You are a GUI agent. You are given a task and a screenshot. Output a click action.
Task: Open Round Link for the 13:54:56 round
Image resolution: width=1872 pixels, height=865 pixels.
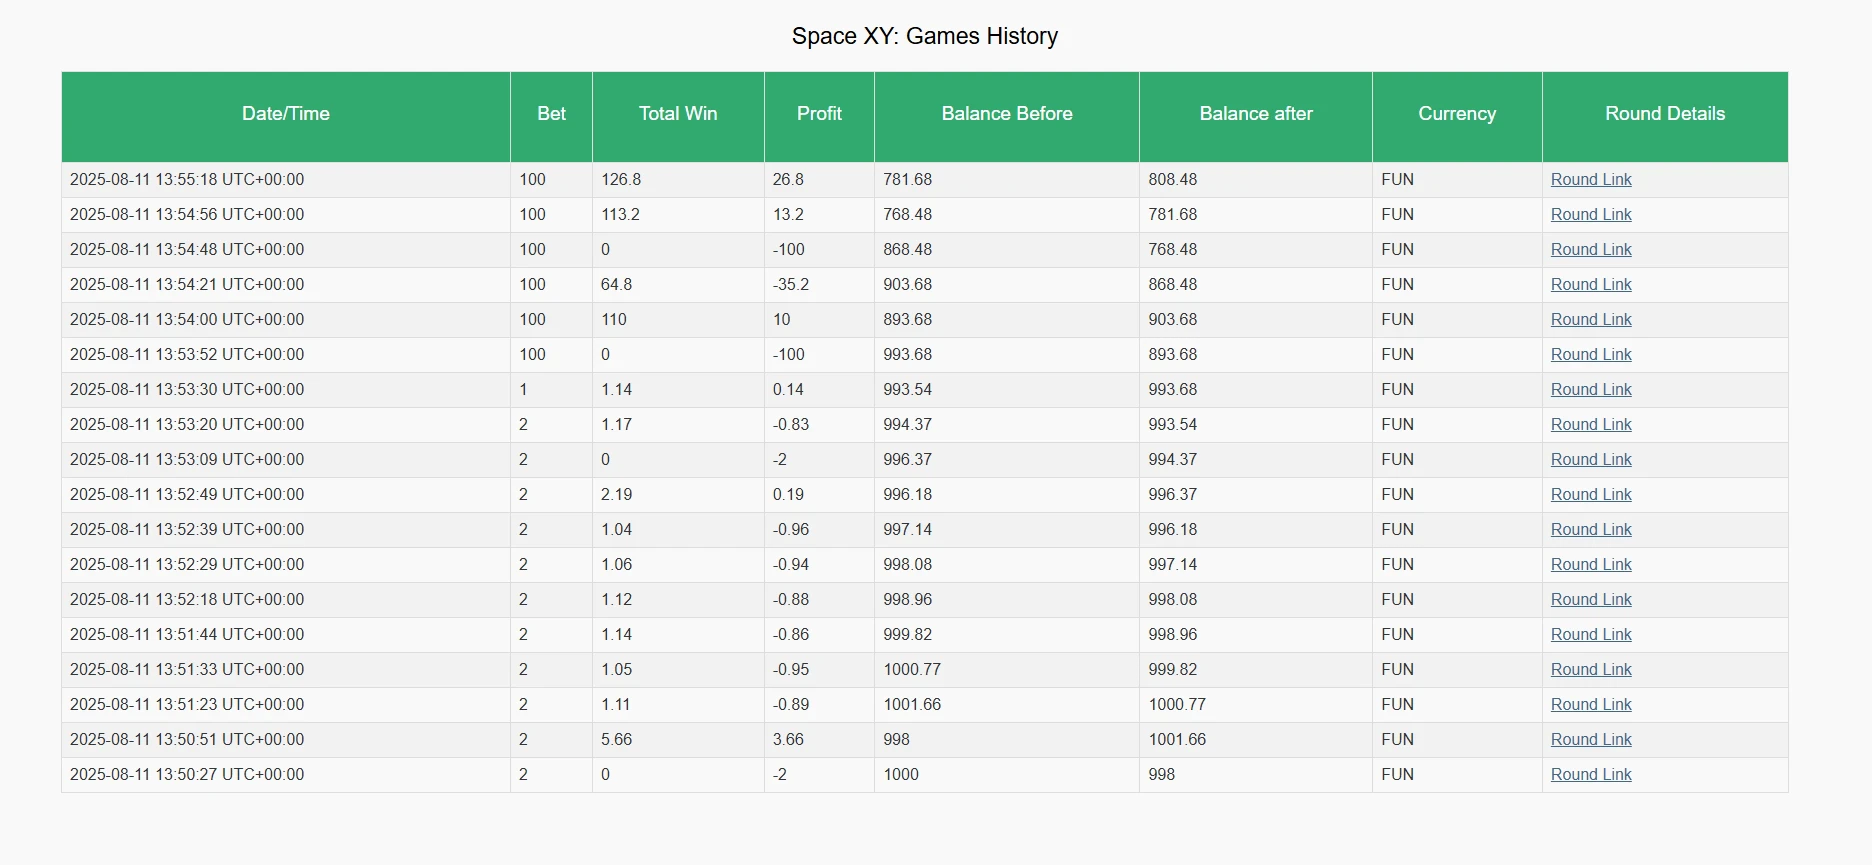(x=1591, y=215)
